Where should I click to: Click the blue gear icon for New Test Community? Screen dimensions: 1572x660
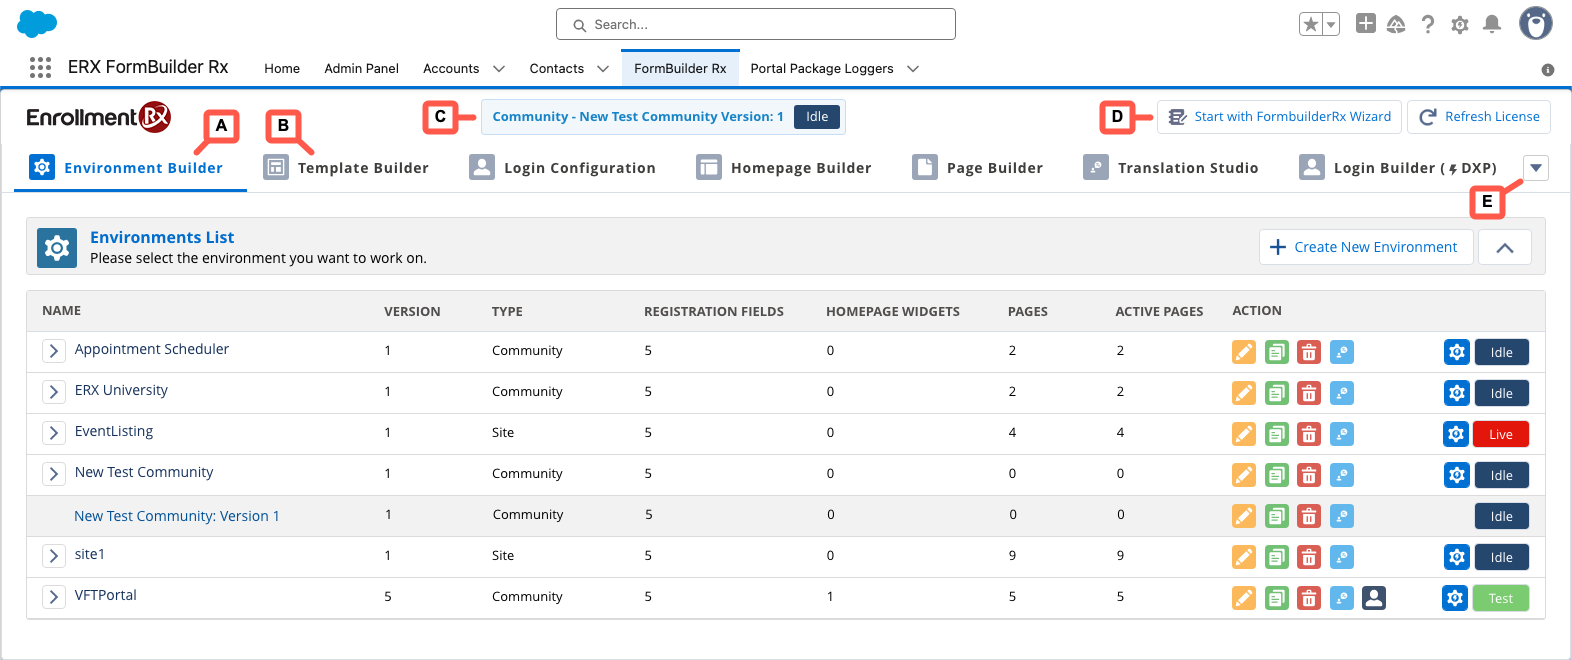[1456, 475]
